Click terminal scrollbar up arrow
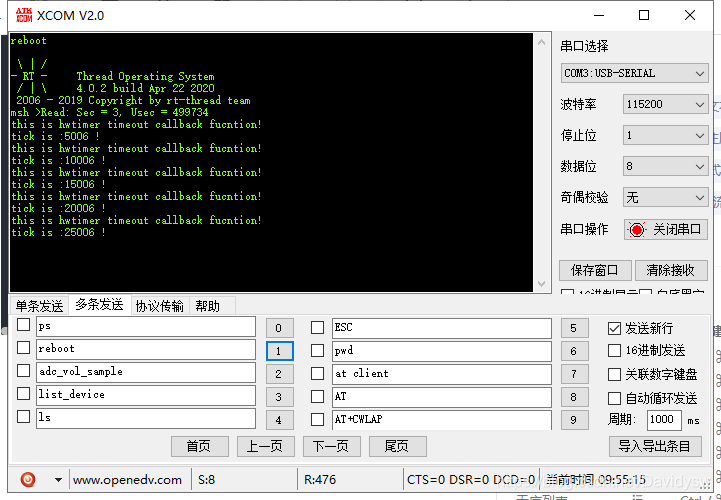The height and width of the screenshot is (500, 721). (x=542, y=42)
